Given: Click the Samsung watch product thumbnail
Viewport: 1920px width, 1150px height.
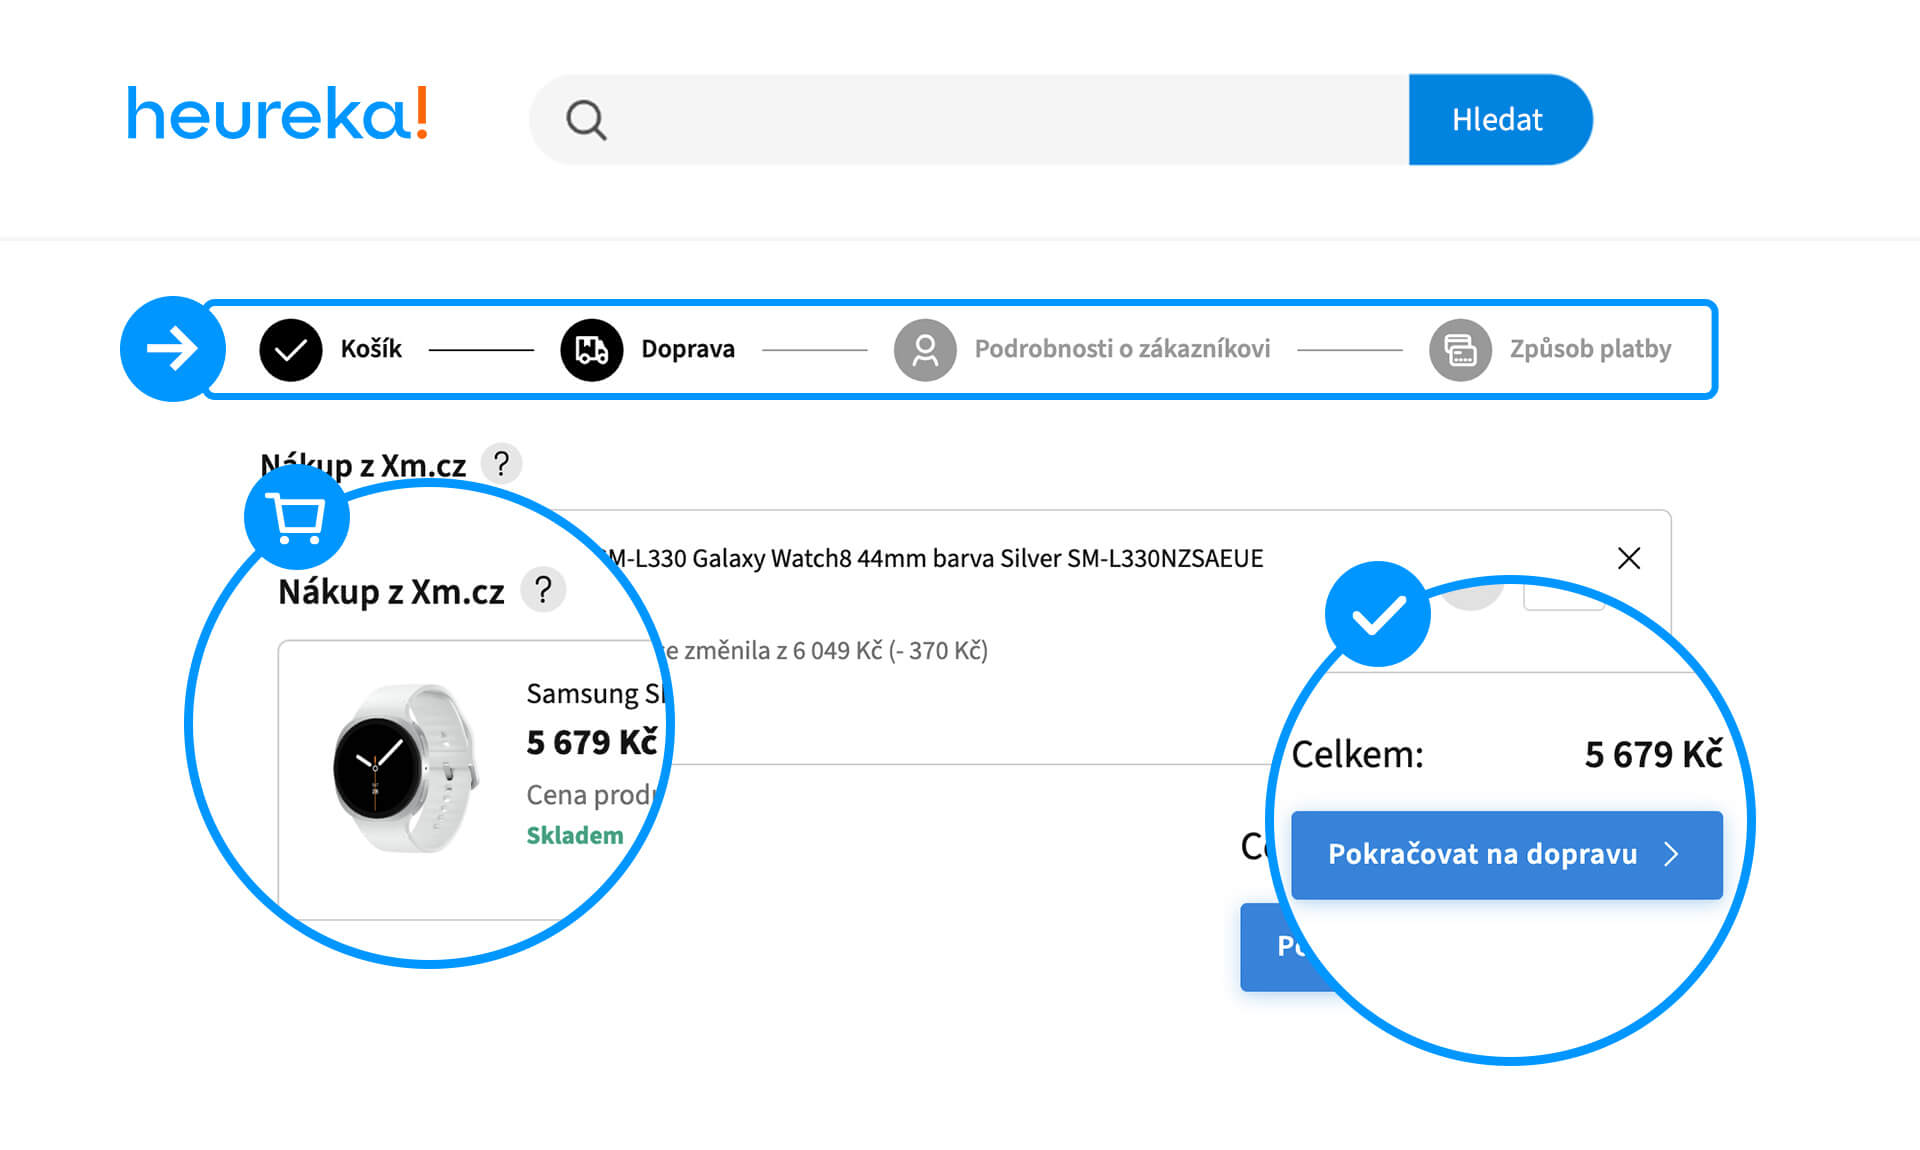Looking at the screenshot, I should coord(405,767).
